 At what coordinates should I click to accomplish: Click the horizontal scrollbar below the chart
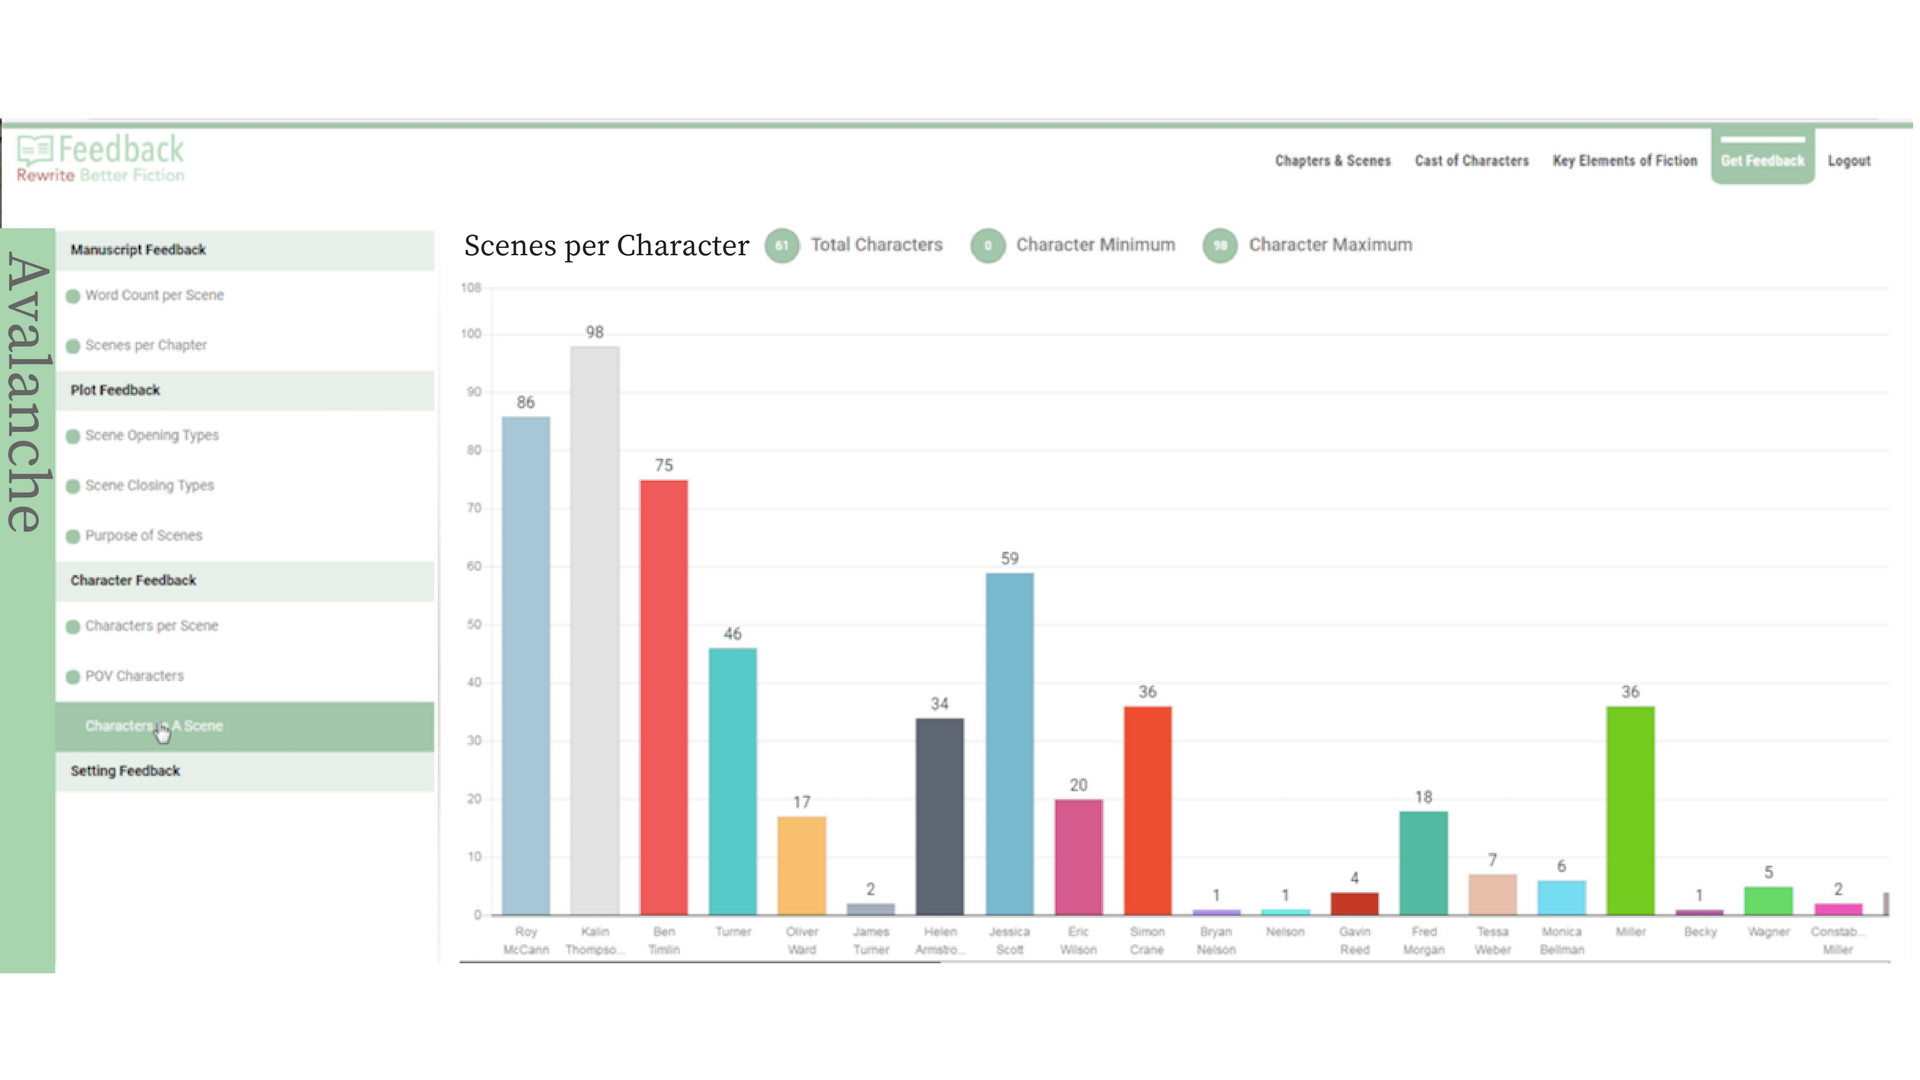point(700,962)
